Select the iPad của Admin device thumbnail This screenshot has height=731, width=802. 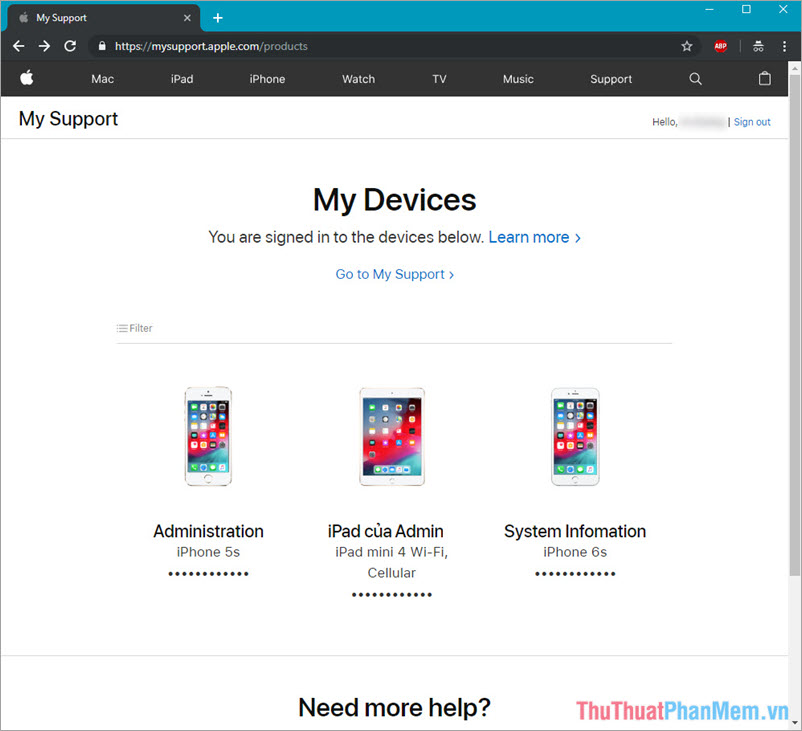(x=391, y=435)
